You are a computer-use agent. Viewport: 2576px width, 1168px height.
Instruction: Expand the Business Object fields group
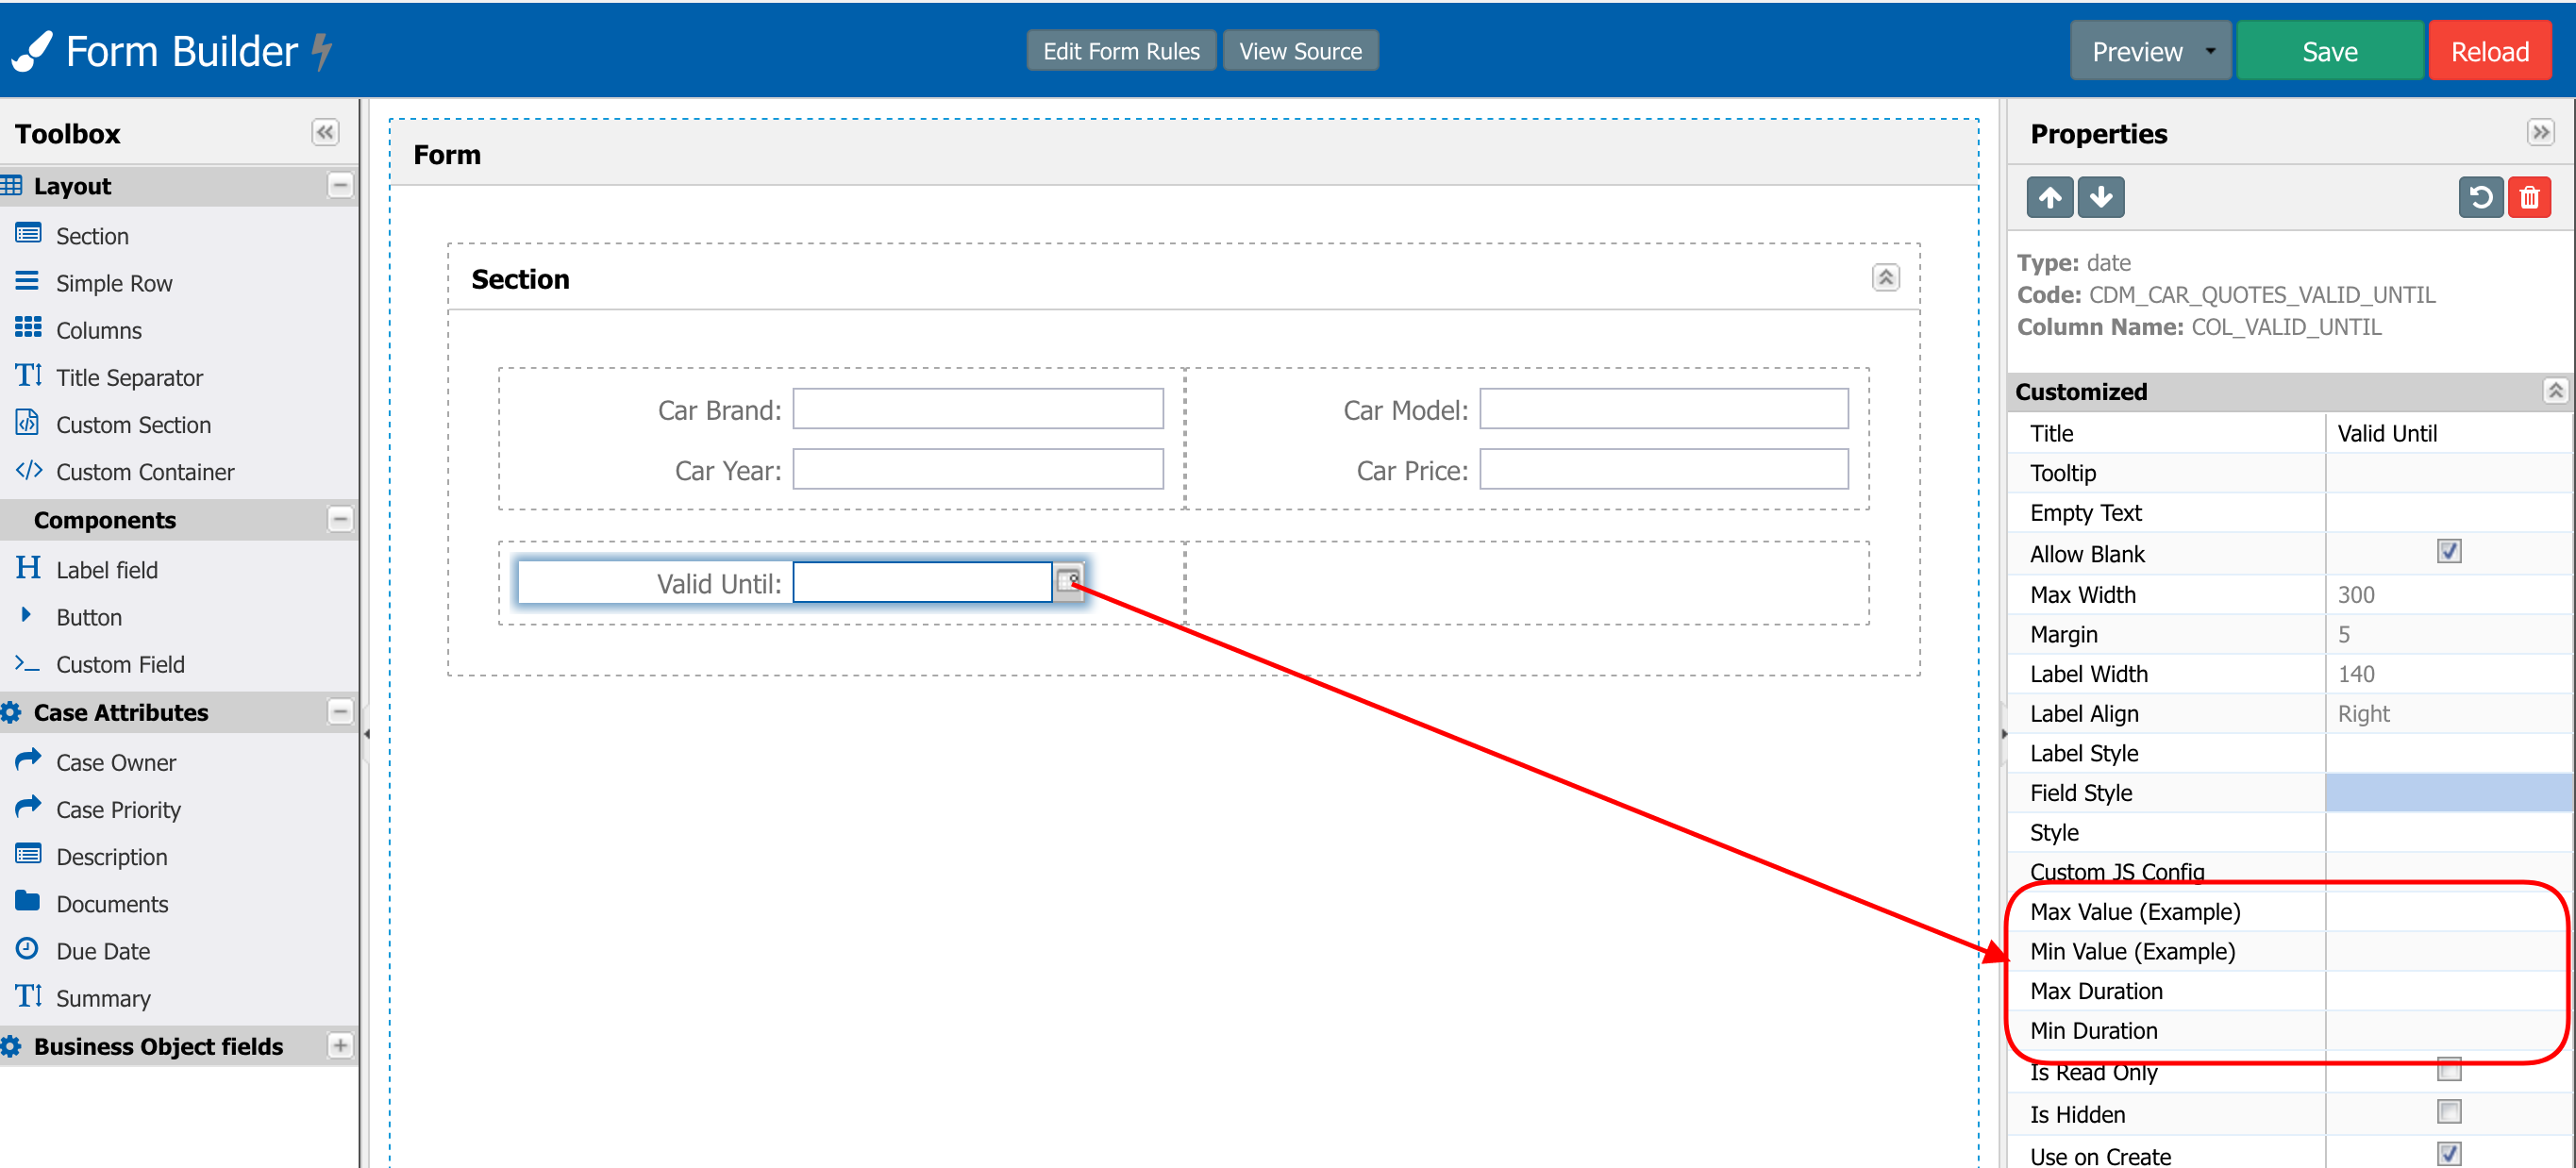click(340, 1046)
